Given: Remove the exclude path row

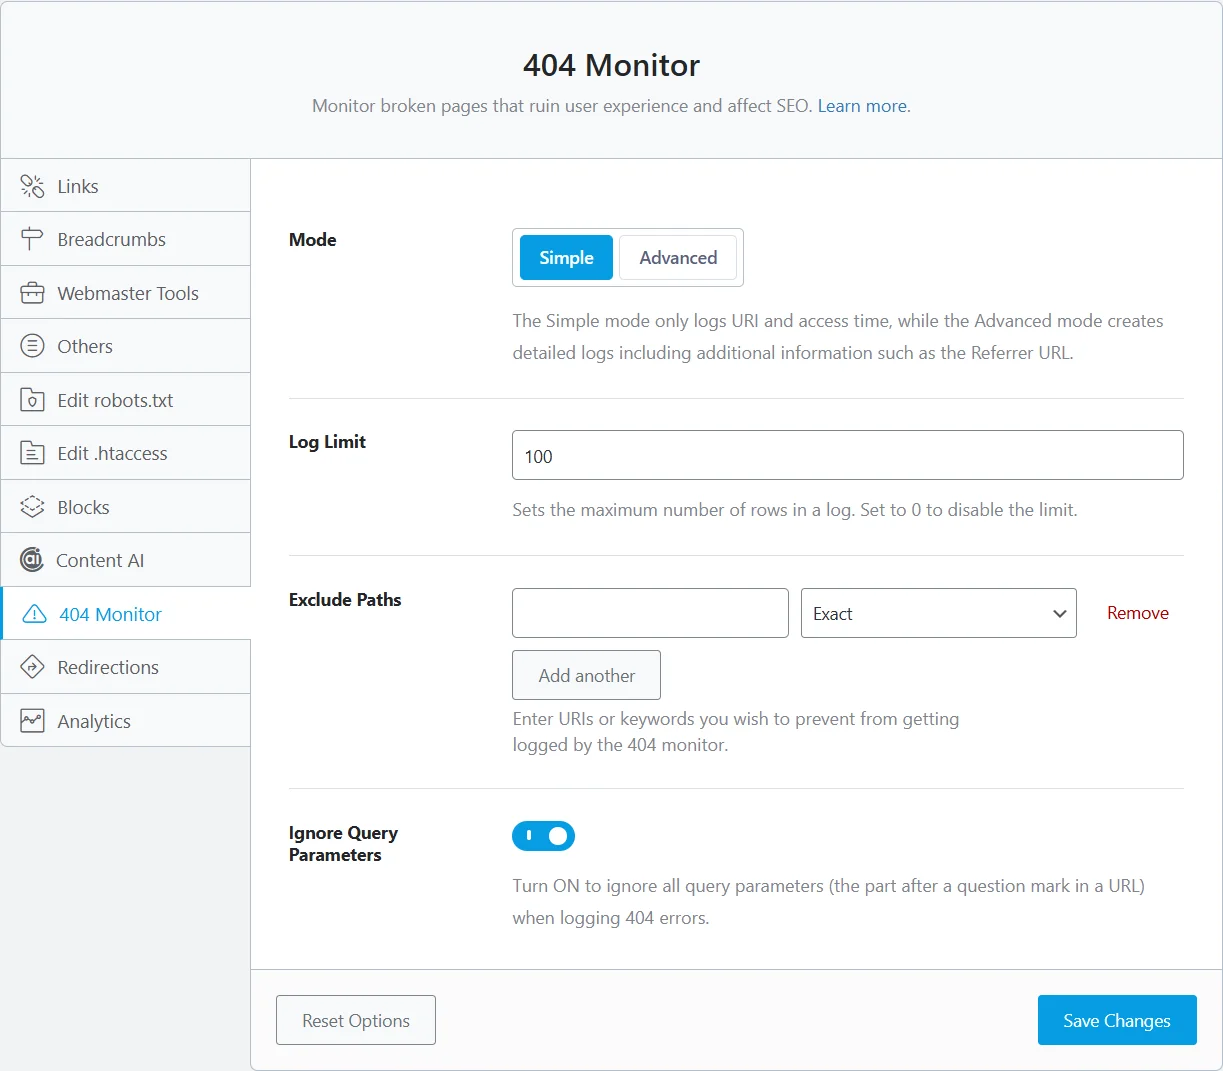Looking at the screenshot, I should pyautogui.click(x=1138, y=613).
